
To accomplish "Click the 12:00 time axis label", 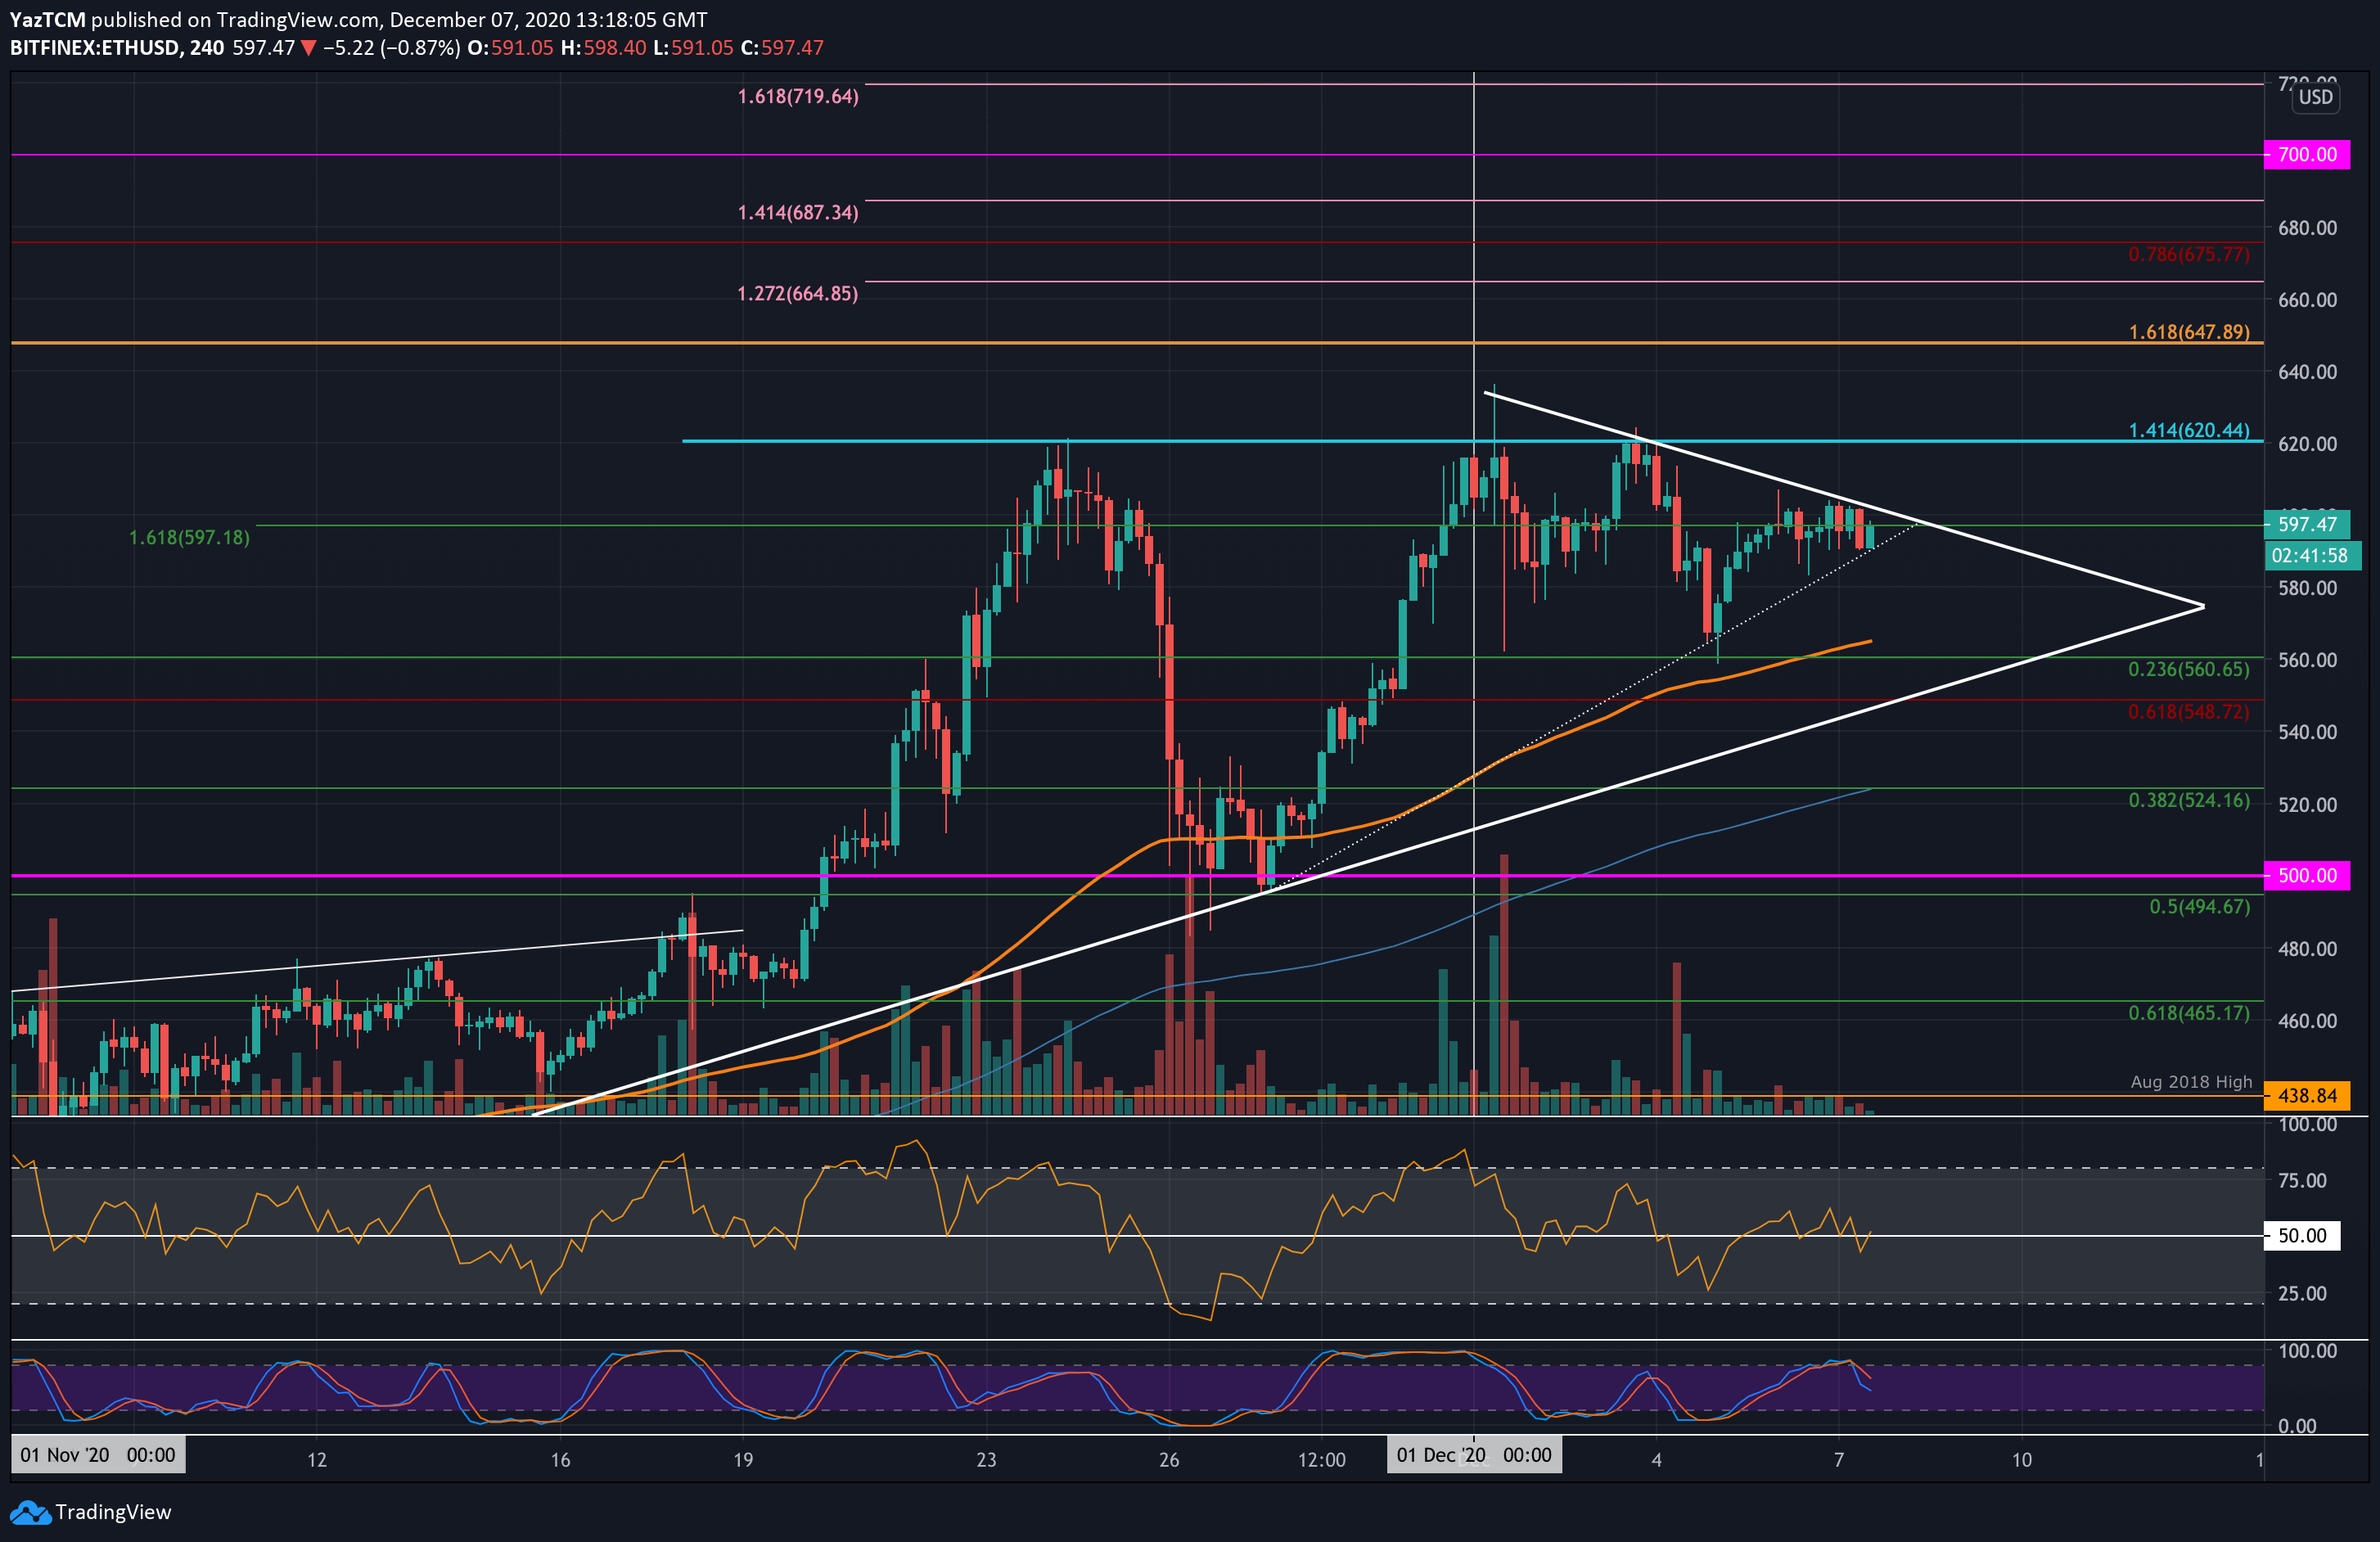I will pos(1321,1460).
